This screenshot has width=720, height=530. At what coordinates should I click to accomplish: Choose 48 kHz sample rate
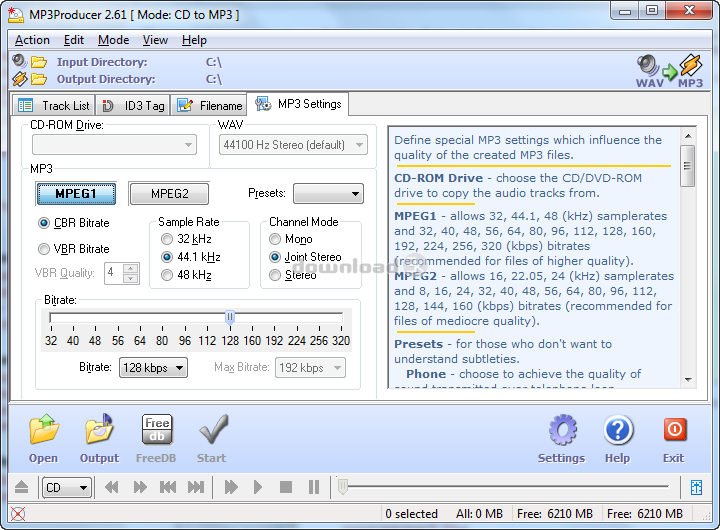pyautogui.click(x=186, y=275)
